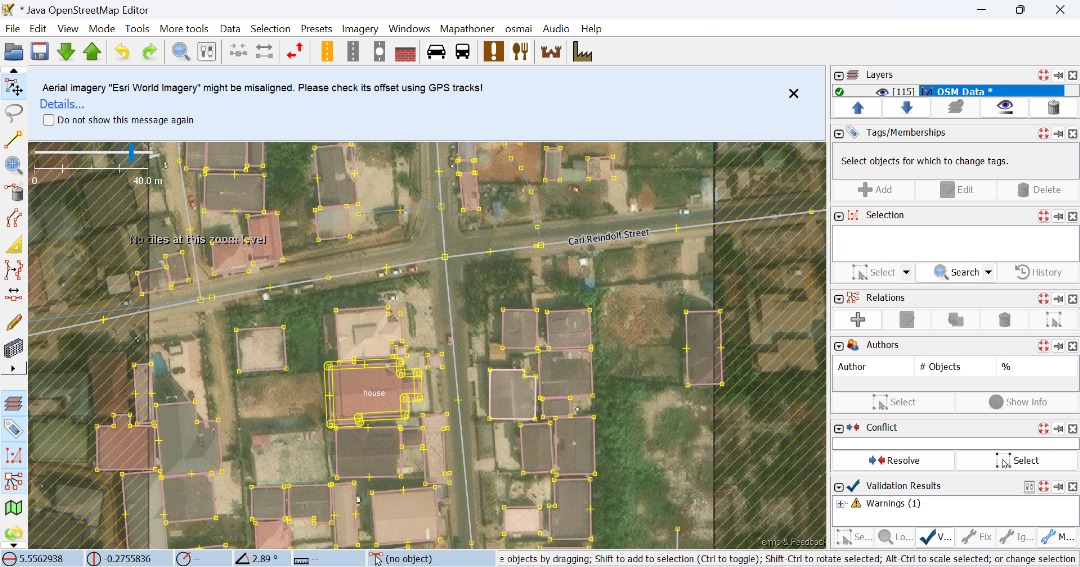Open the Preferences toggle-switch icon

tap(207, 52)
